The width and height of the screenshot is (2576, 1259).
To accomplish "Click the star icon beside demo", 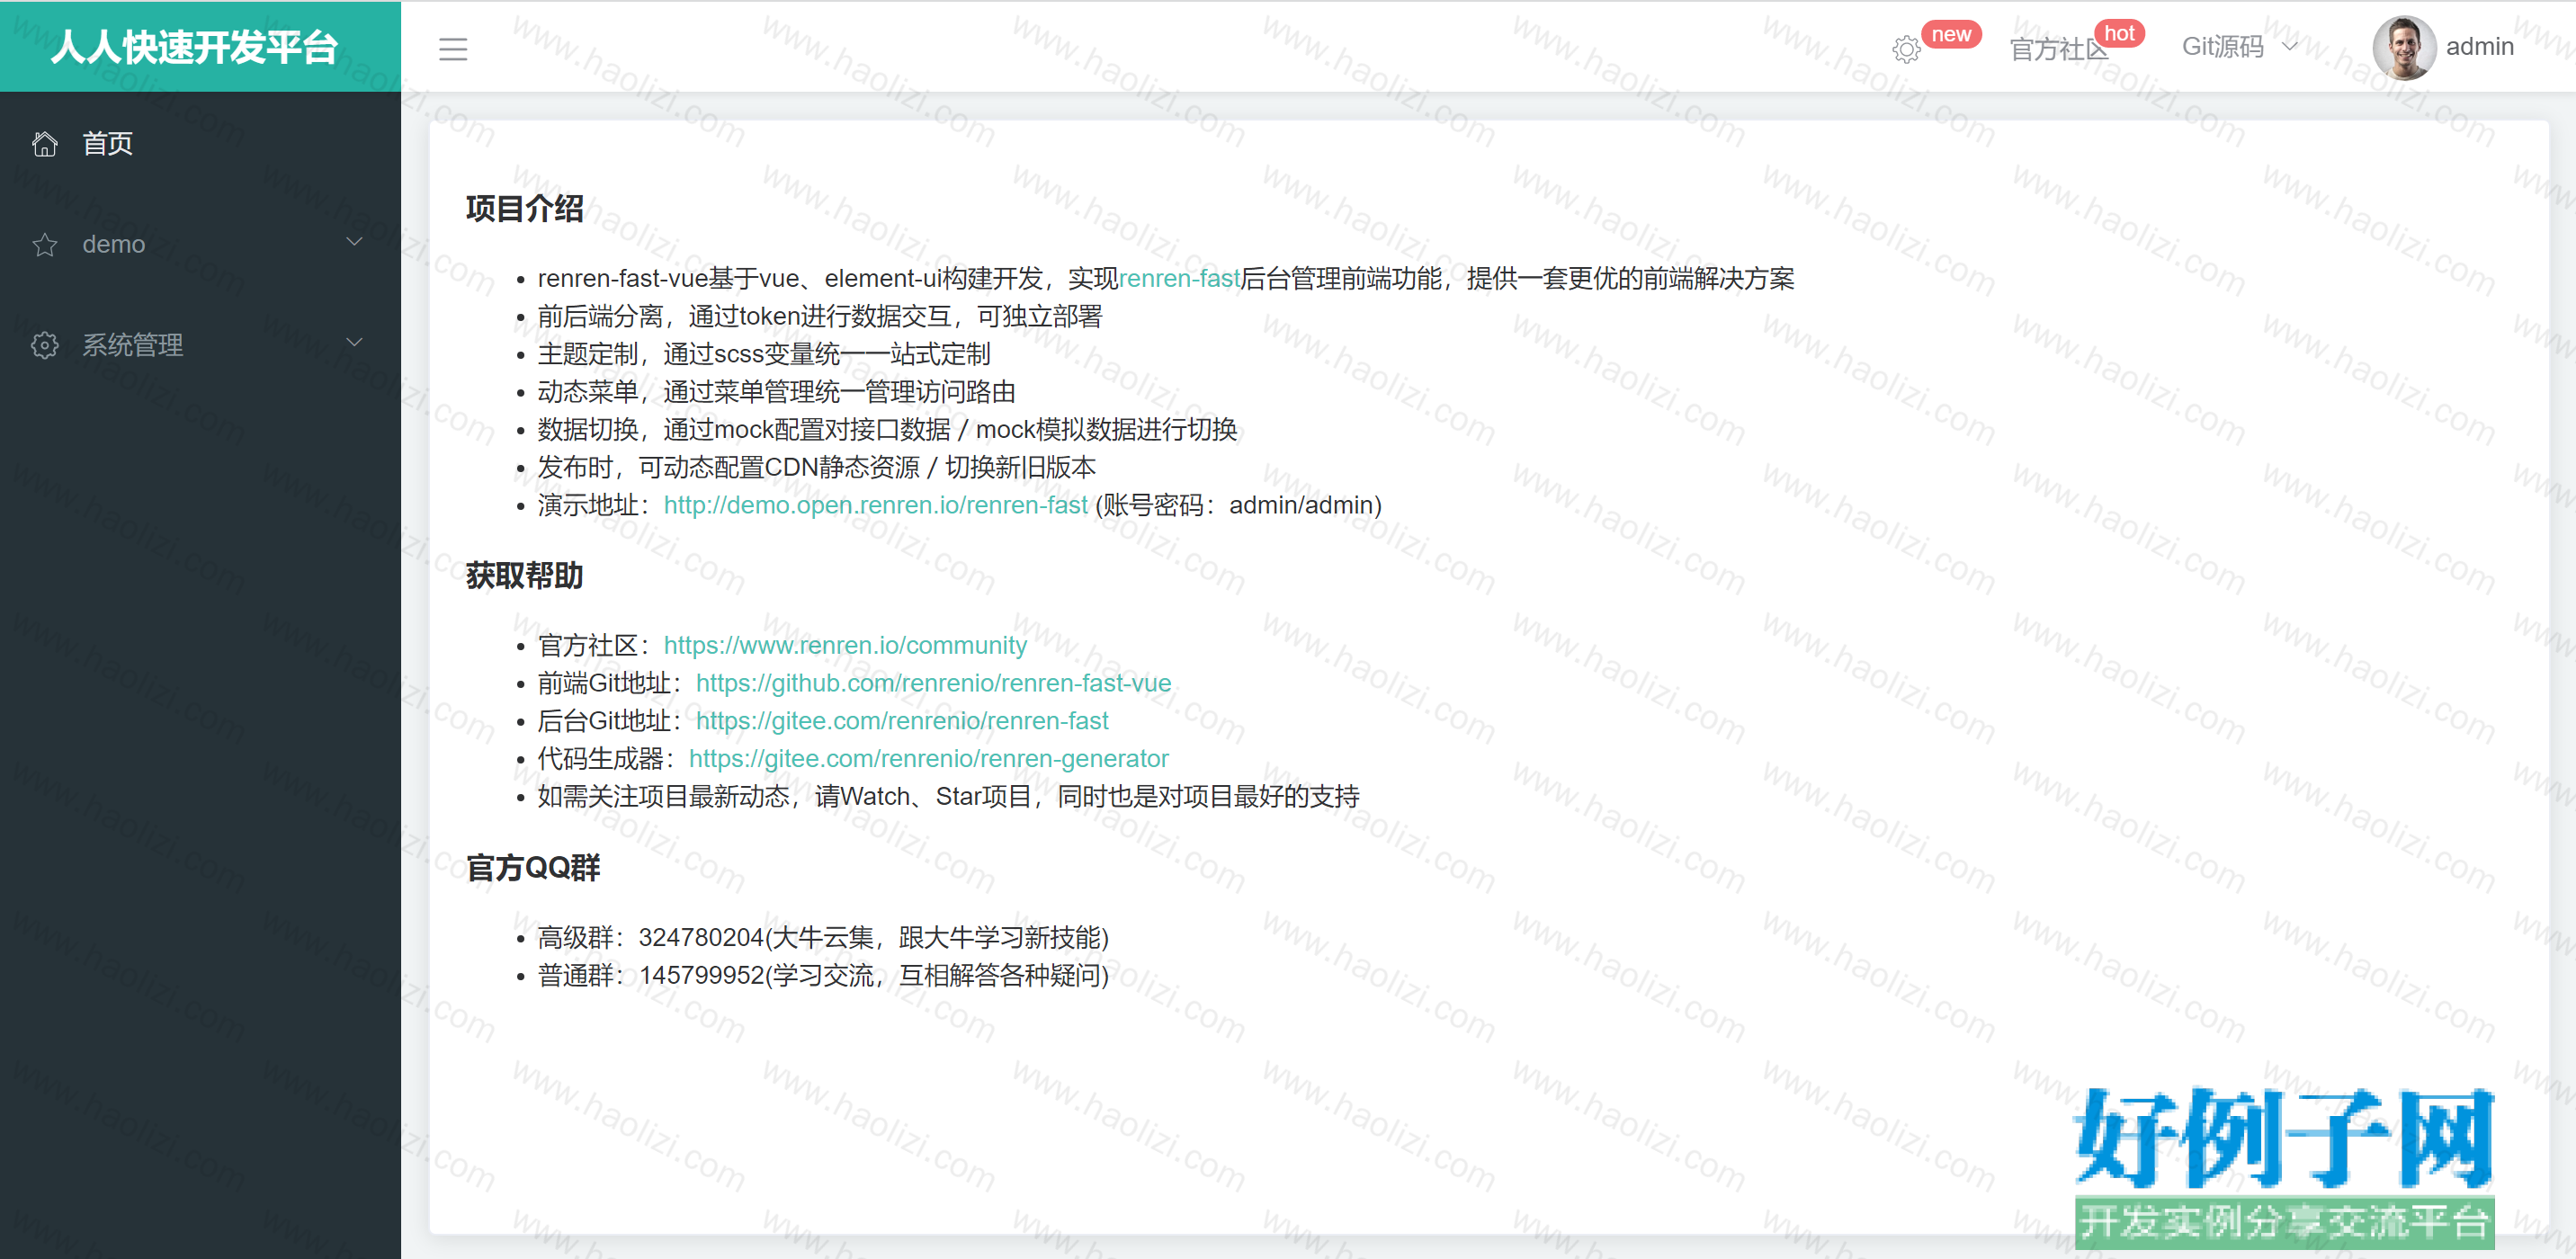I will click(x=45, y=245).
